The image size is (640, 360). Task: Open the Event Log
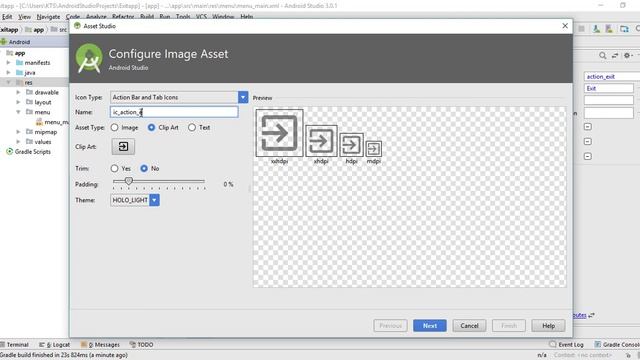point(567,344)
